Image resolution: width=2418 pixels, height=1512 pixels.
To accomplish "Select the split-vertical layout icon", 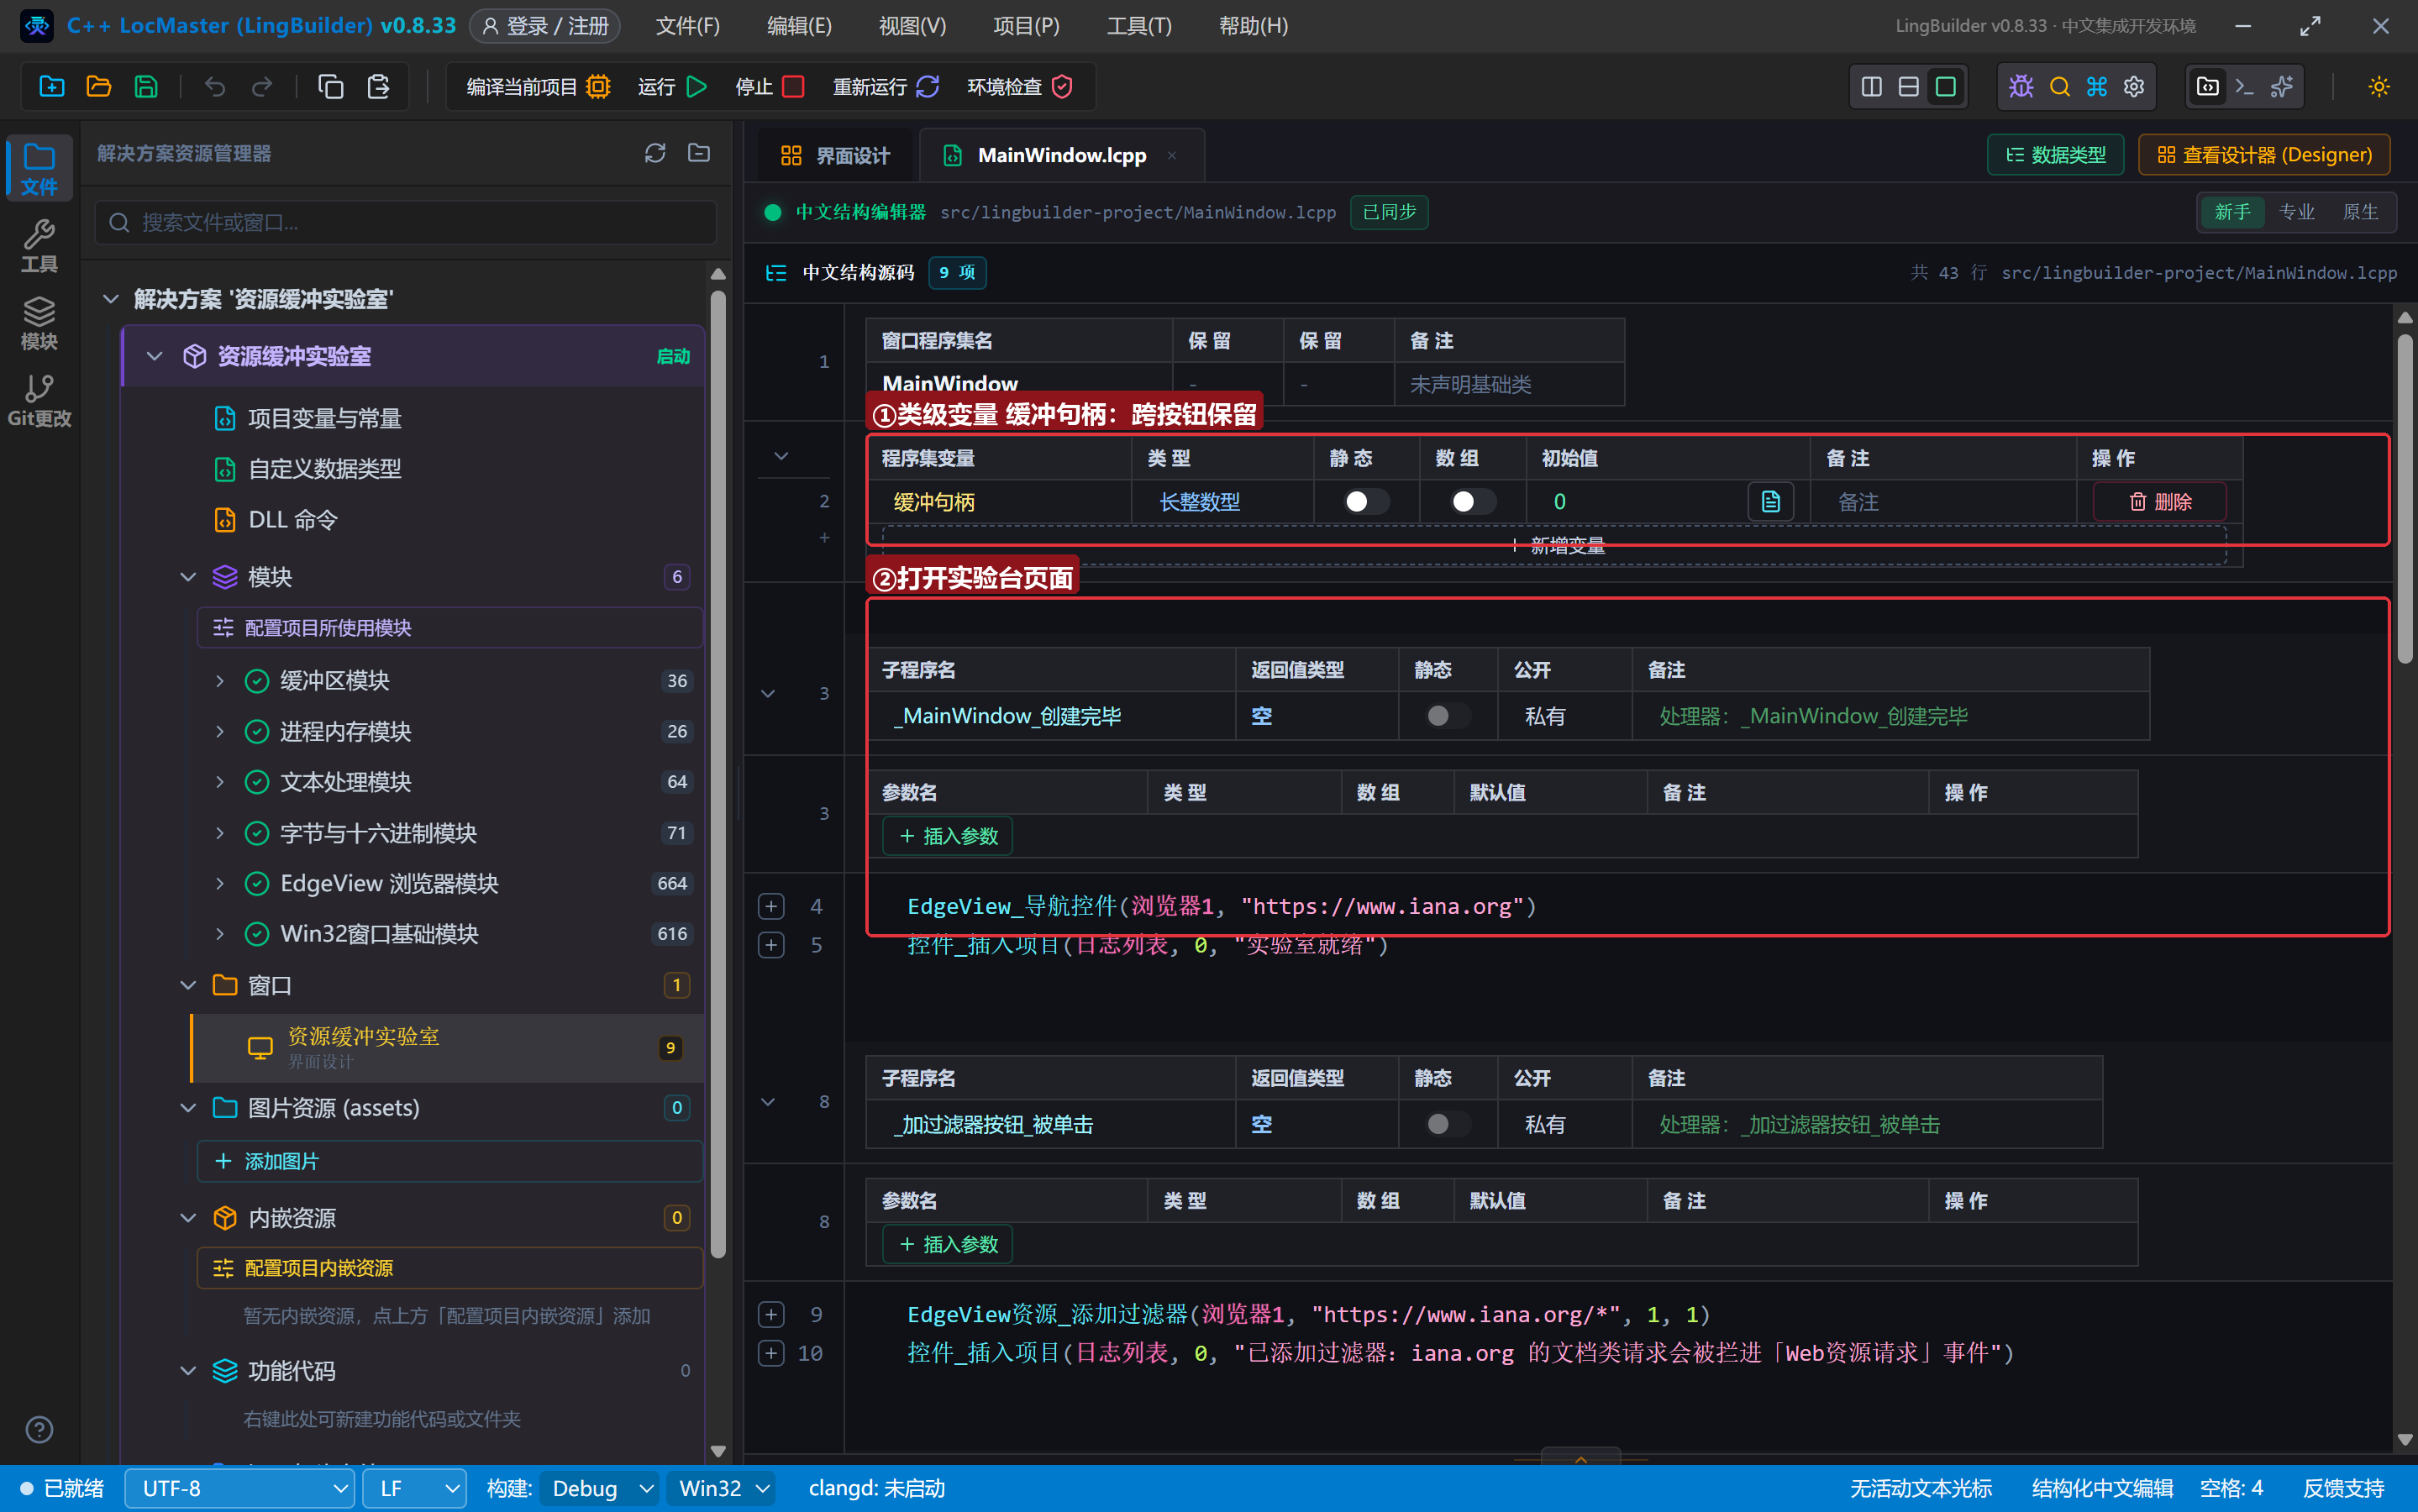I will pos(1871,87).
